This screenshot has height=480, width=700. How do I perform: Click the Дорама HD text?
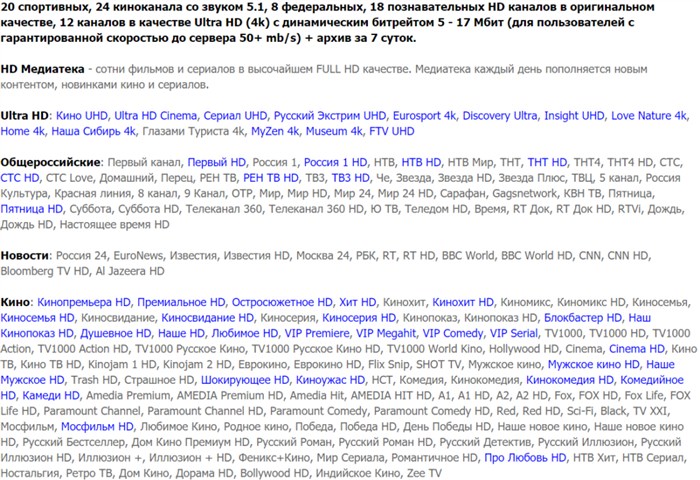click(204, 473)
